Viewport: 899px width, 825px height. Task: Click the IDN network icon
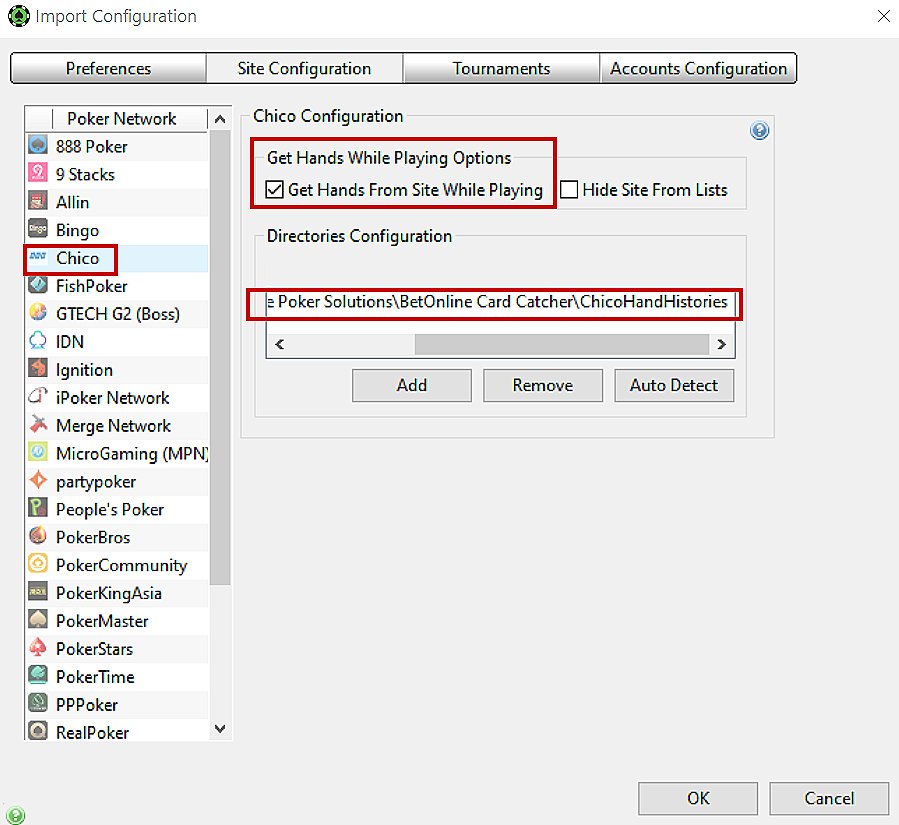point(38,341)
